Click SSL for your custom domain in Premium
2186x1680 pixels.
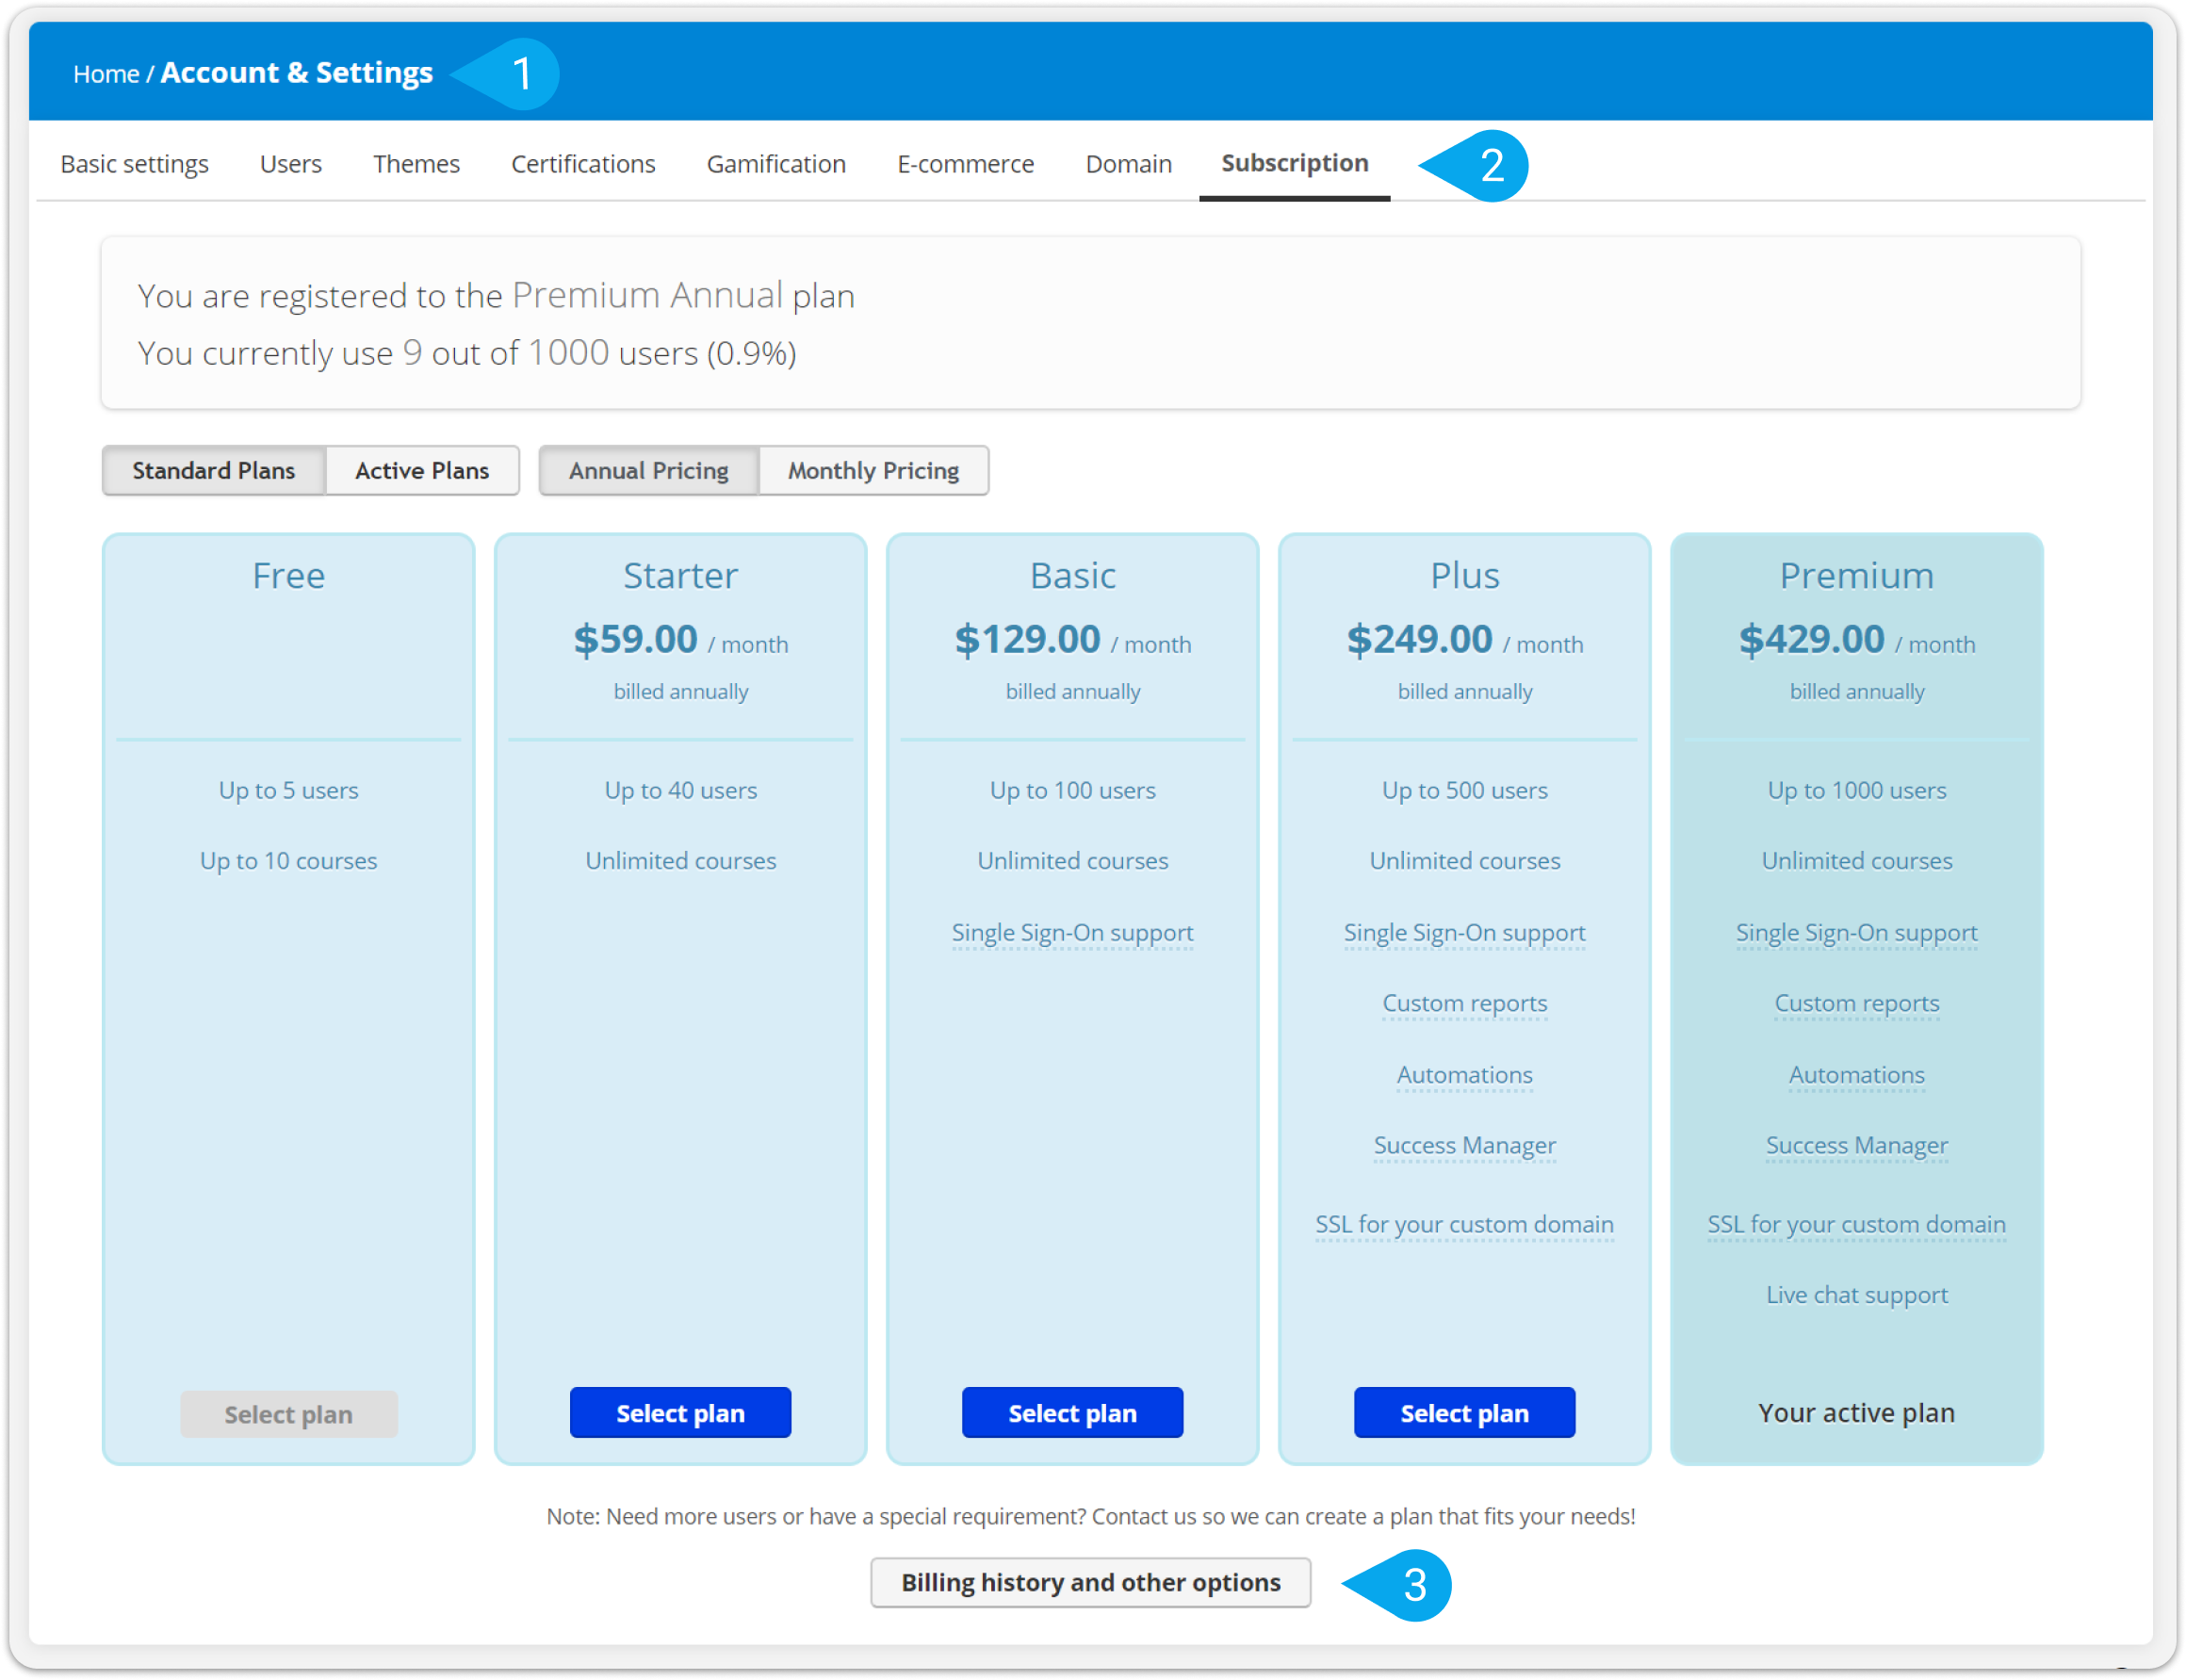coord(1857,1225)
